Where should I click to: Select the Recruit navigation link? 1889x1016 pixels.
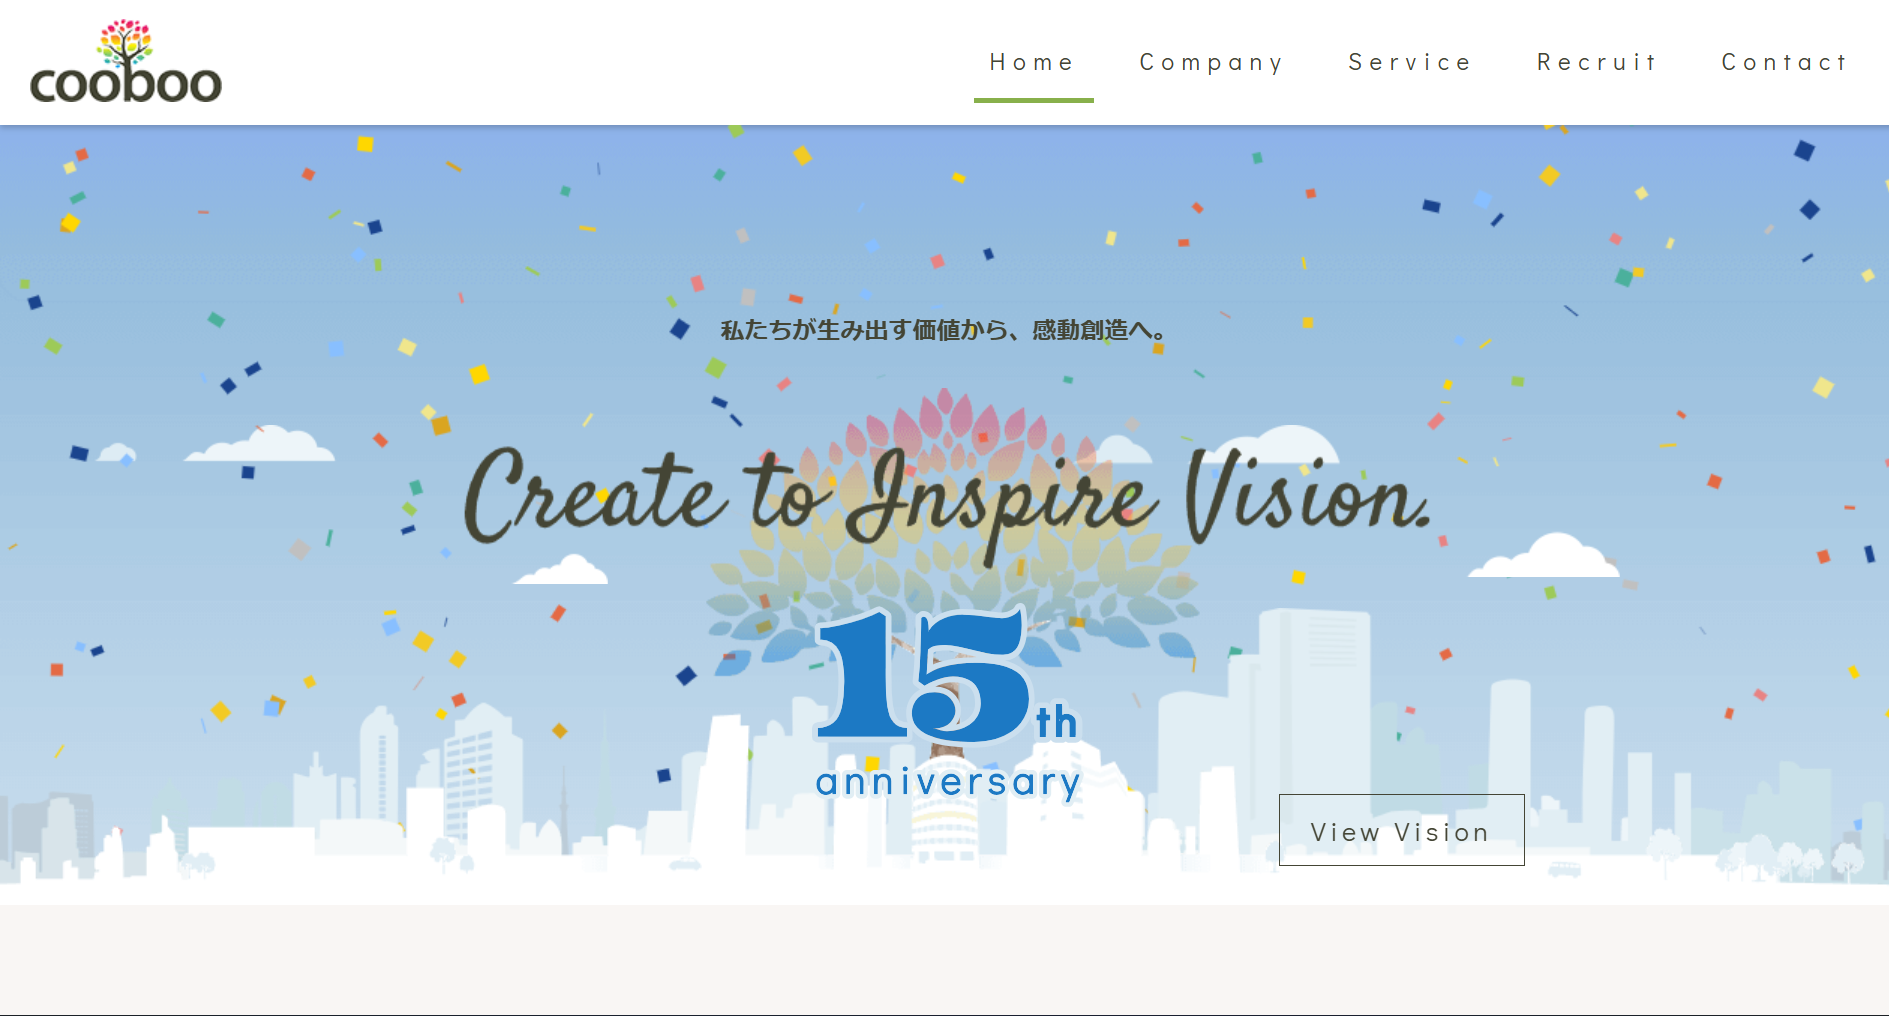coord(1597,62)
